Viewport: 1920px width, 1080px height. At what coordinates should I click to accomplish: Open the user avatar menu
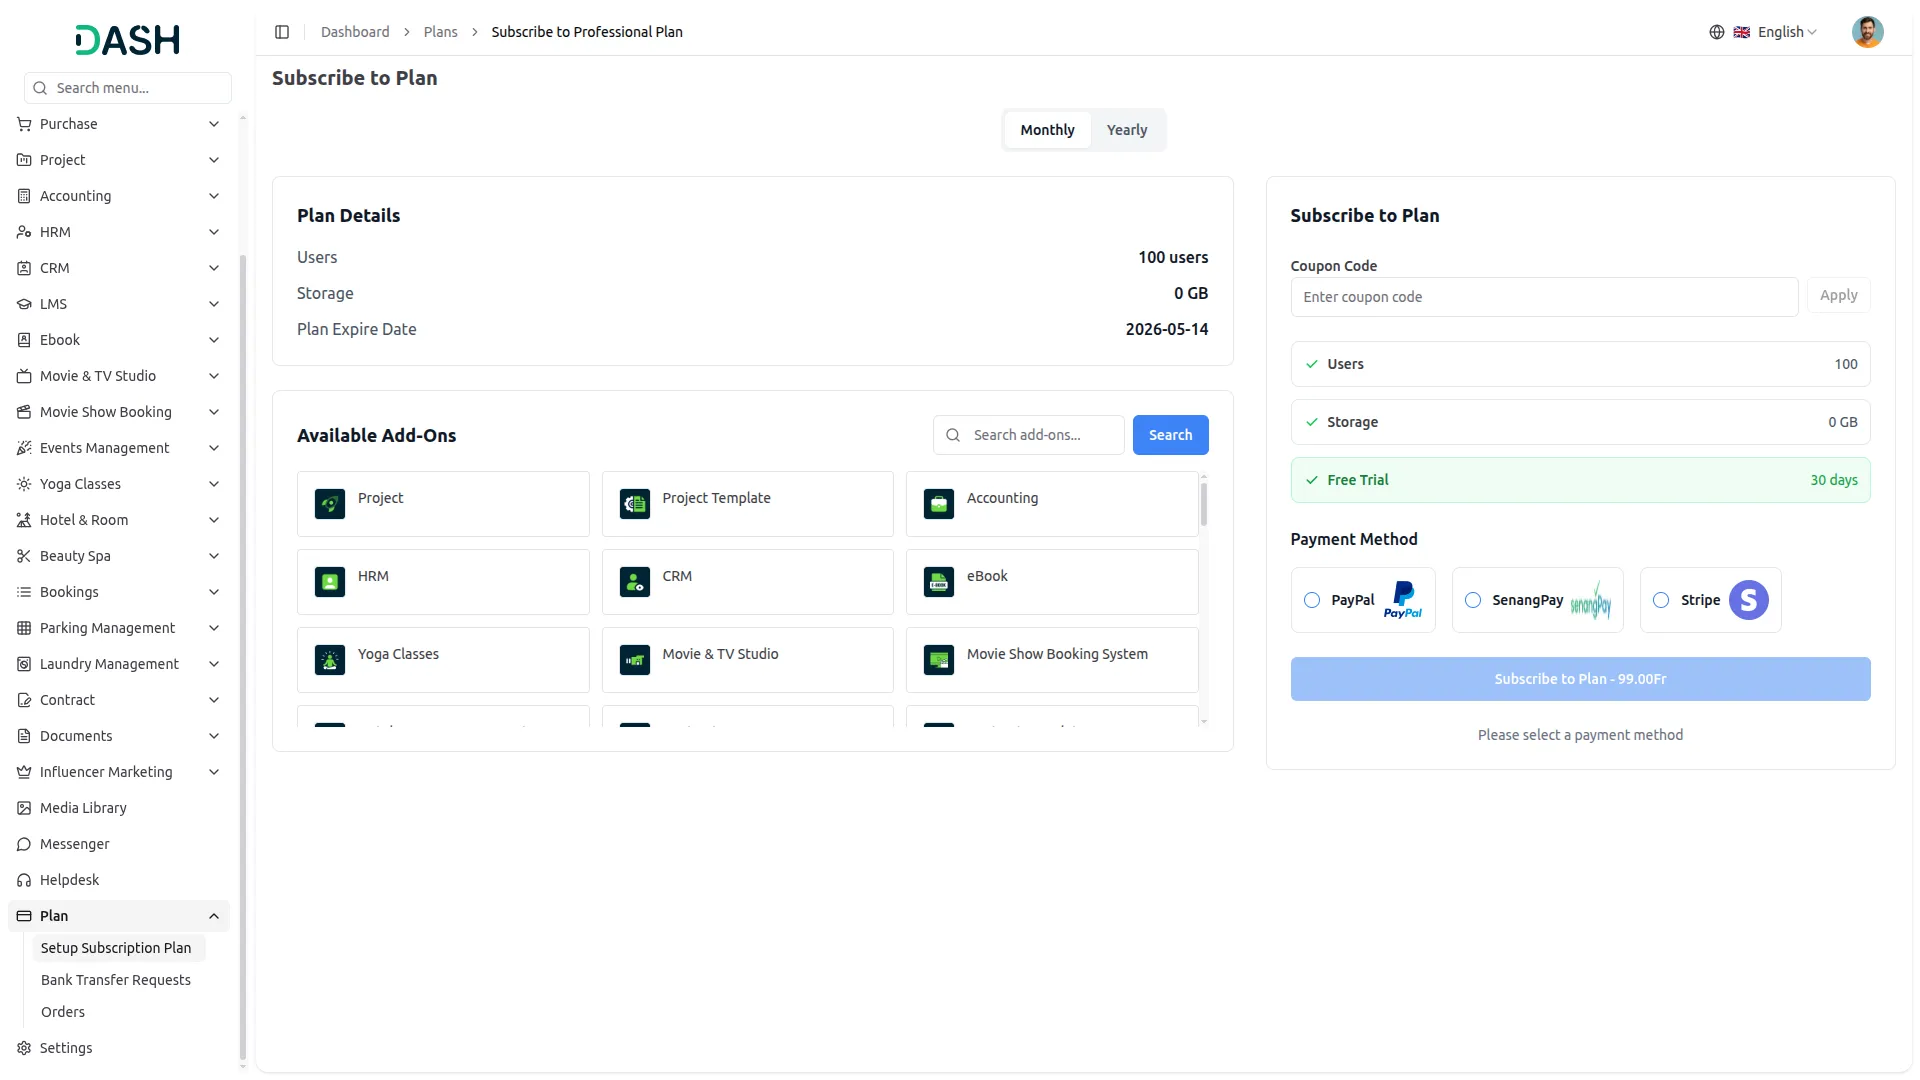(x=1867, y=32)
